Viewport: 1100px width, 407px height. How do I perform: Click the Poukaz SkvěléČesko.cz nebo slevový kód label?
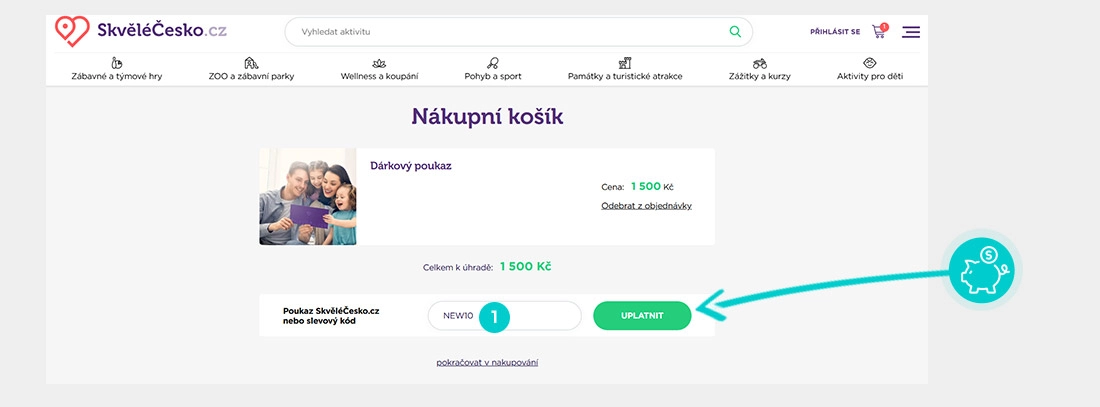click(331, 316)
